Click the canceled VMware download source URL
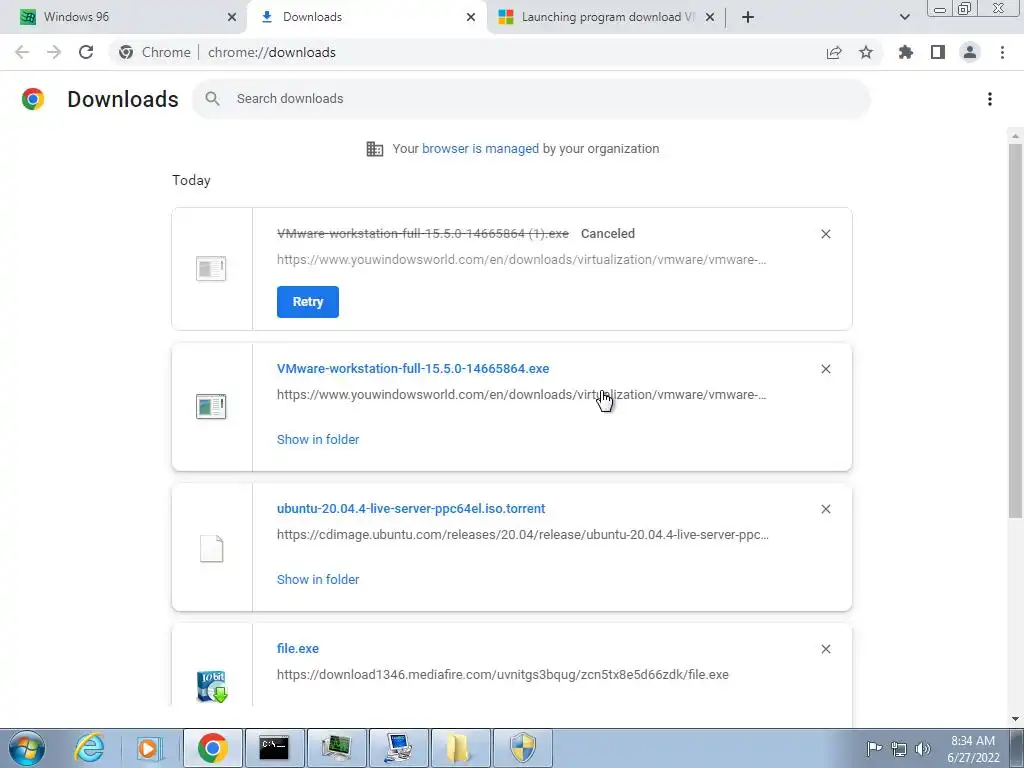 (x=521, y=260)
